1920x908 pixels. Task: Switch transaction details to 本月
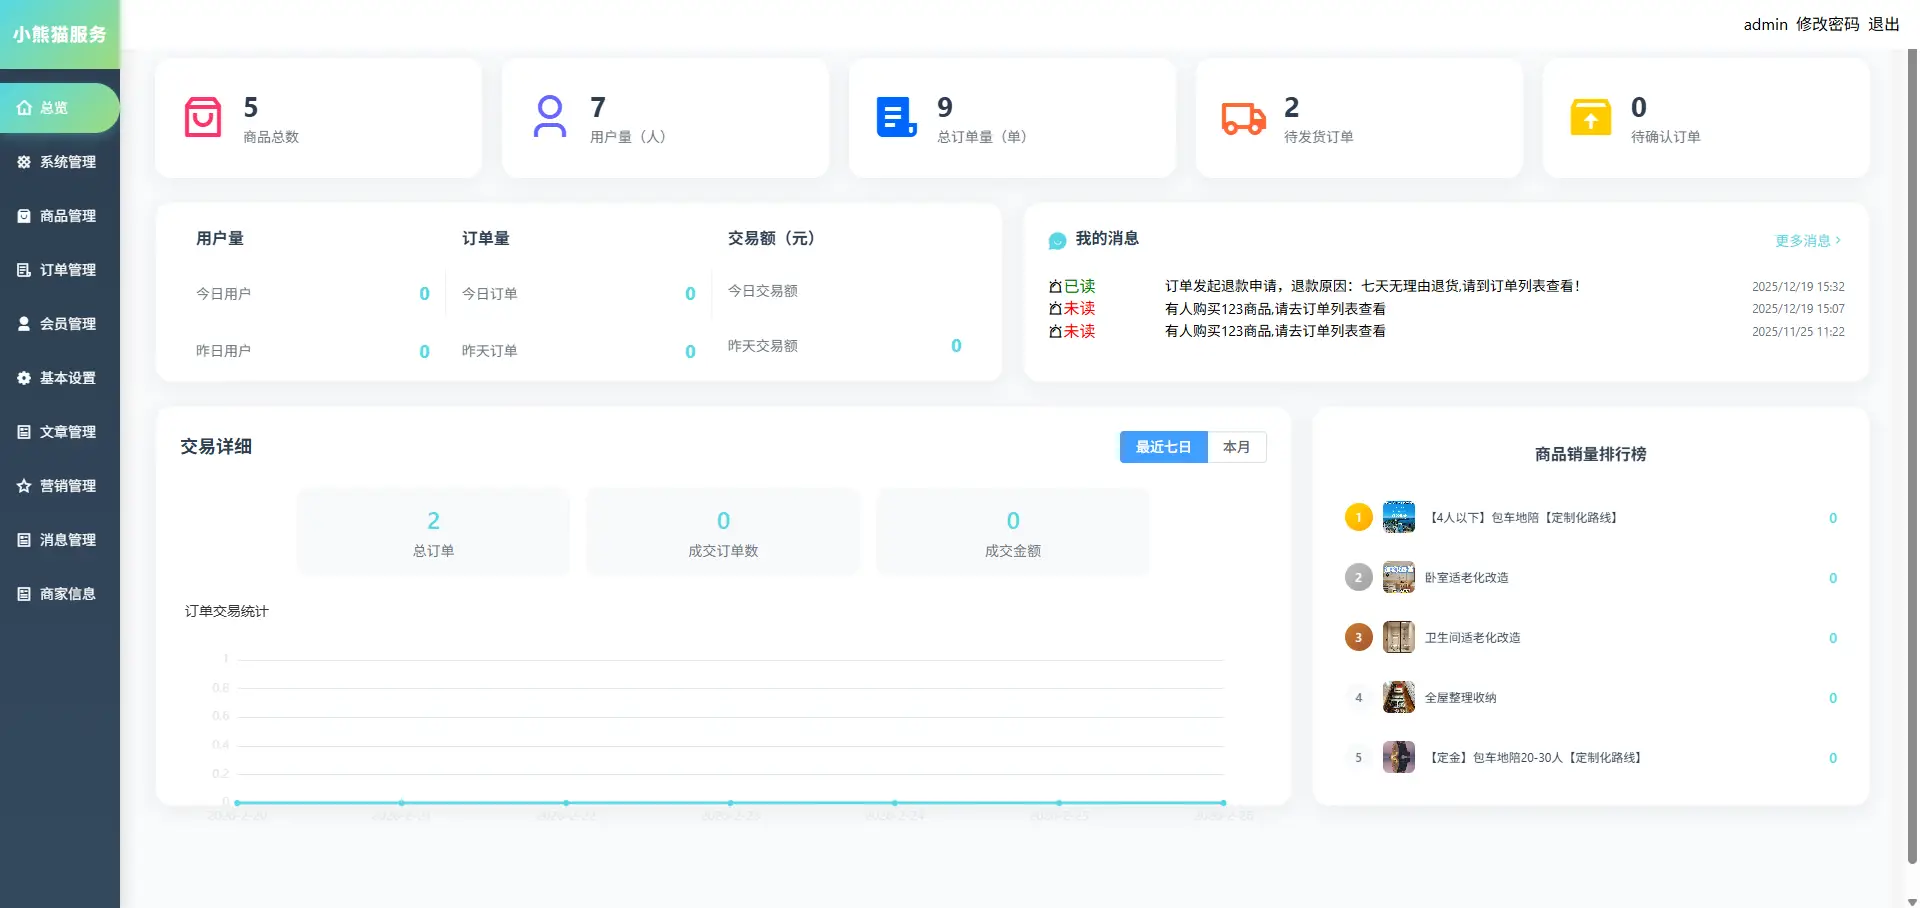point(1237,447)
